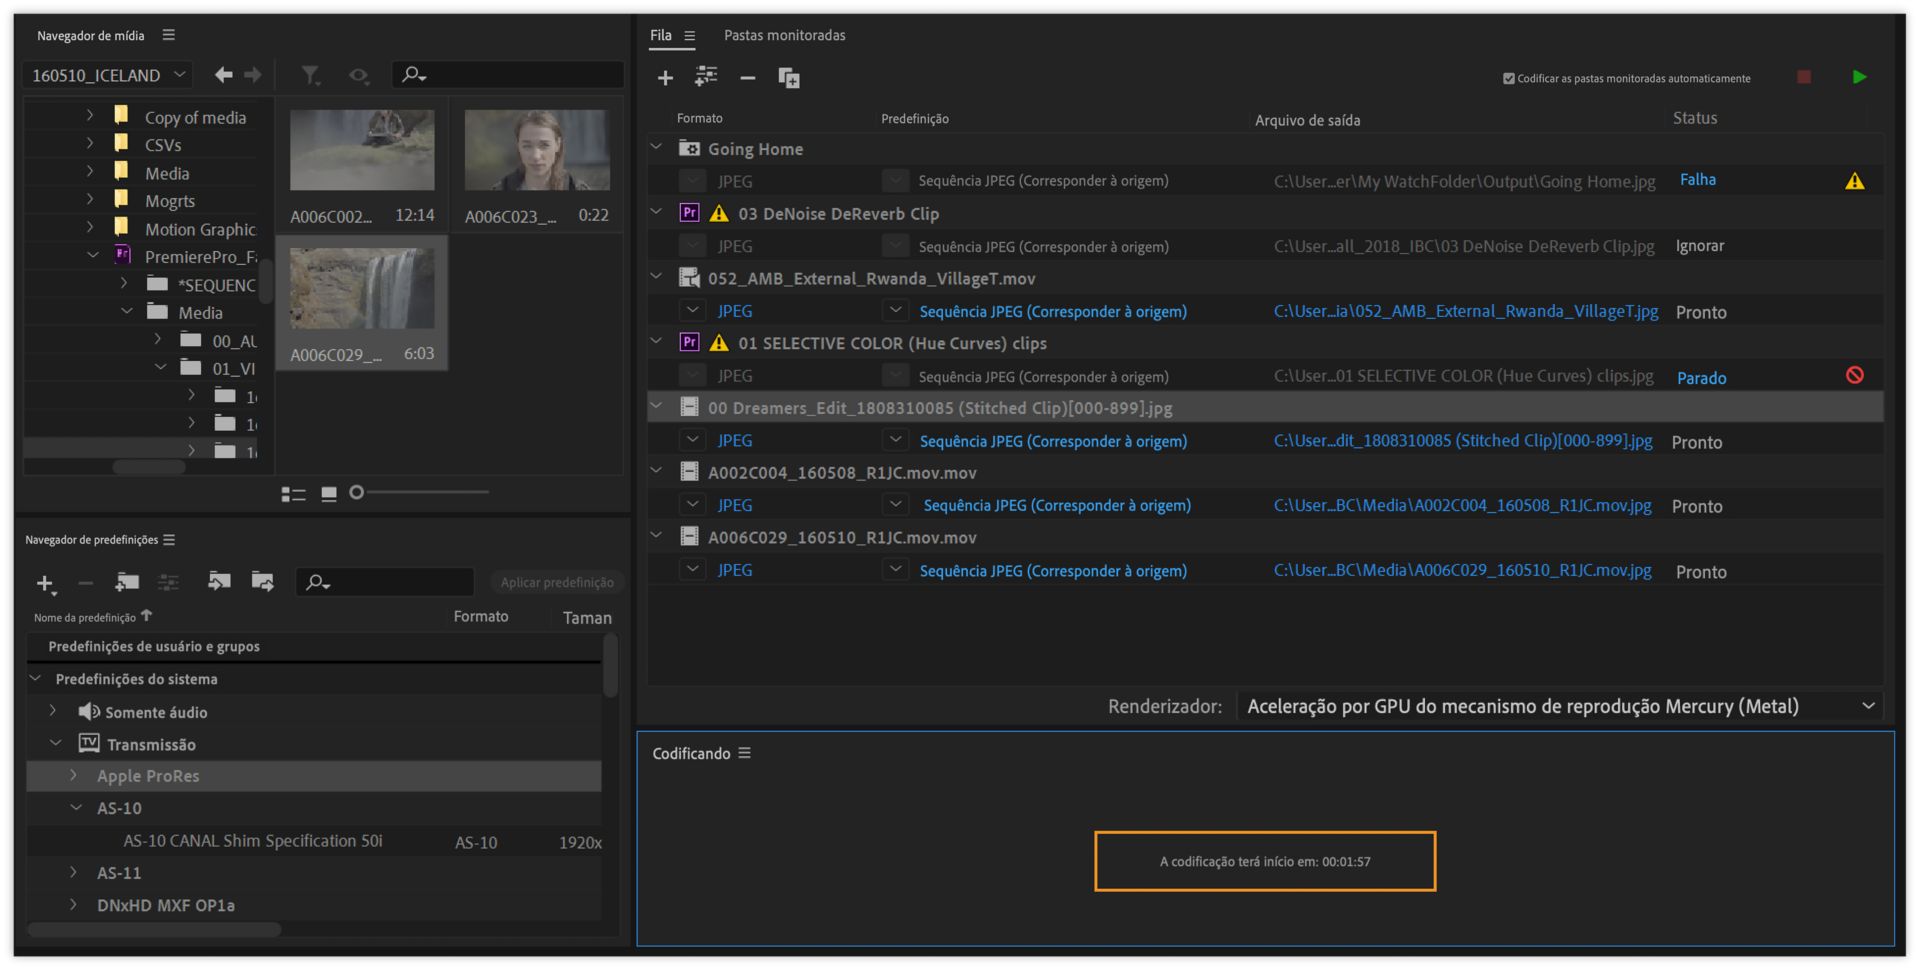The image size is (1920, 971).
Task: Remove selected queue item with minus icon
Action: [x=747, y=78]
